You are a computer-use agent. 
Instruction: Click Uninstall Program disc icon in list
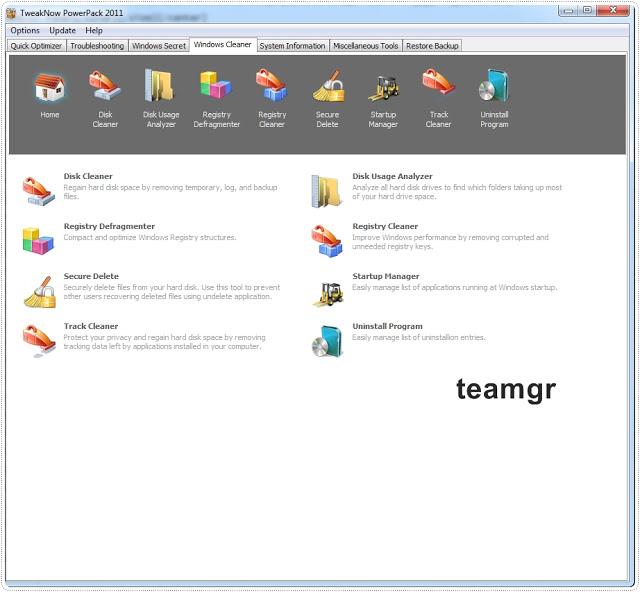coord(327,342)
